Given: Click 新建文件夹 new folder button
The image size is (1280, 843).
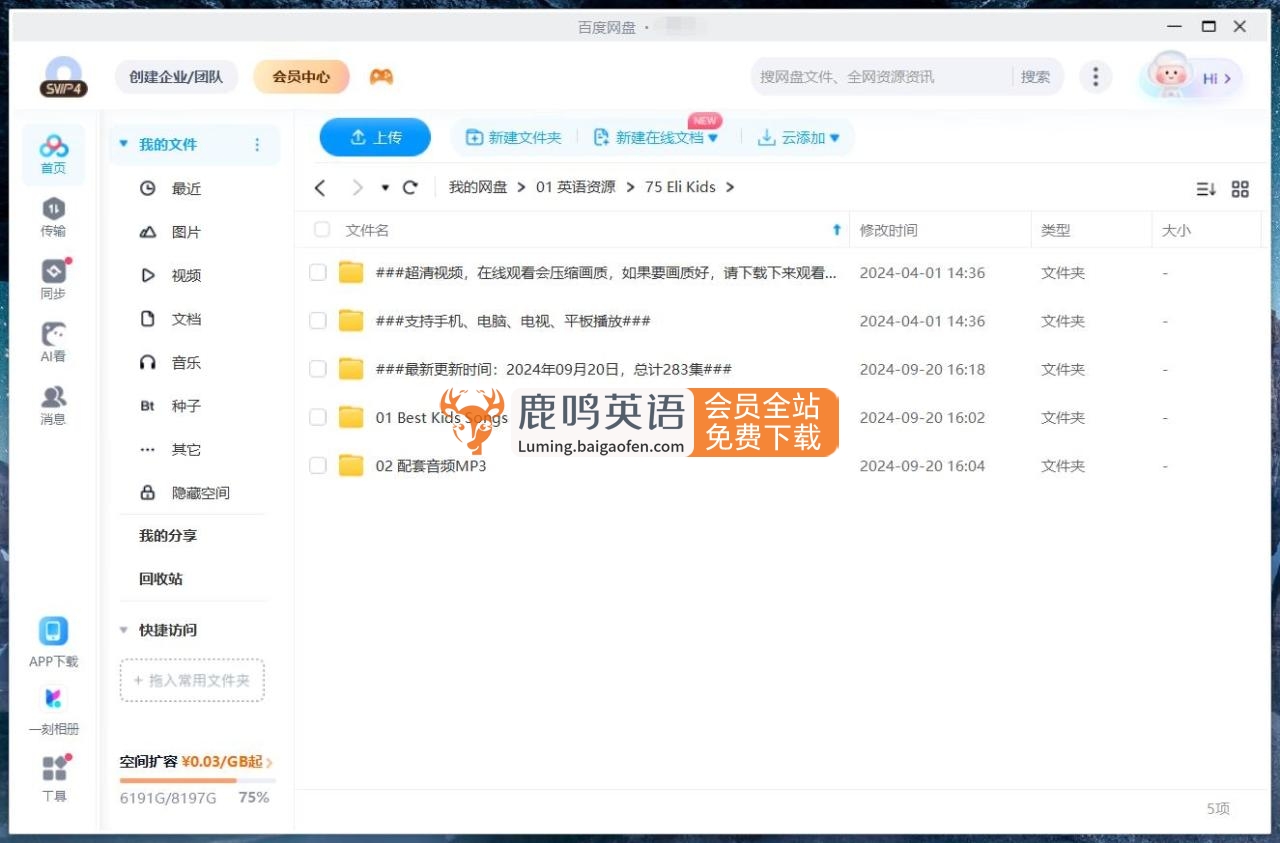Looking at the screenshot, I should (514, 138).
